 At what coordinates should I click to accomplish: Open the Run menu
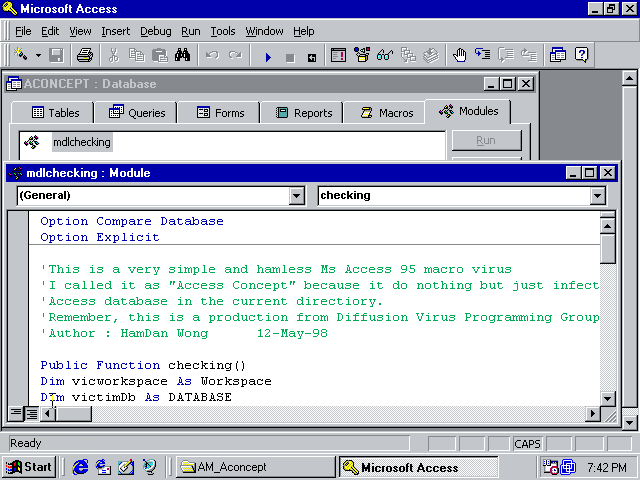tap(191, 31)
